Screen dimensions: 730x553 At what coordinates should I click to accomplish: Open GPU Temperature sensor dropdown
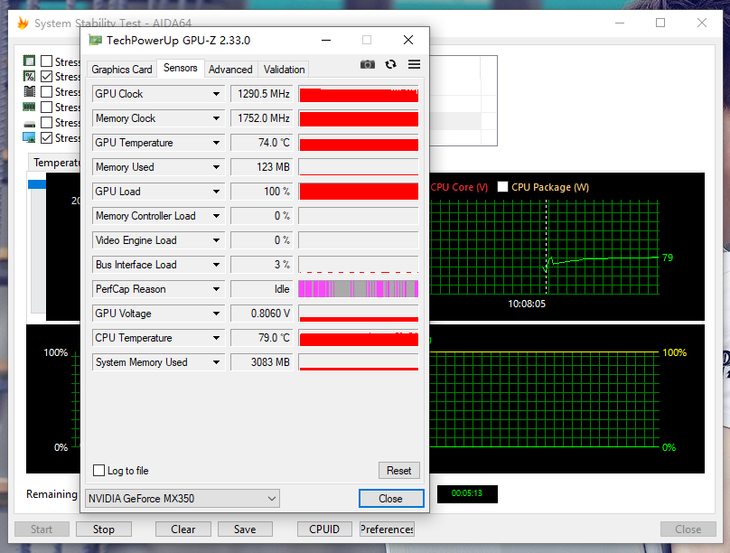[x=216, y=142]
